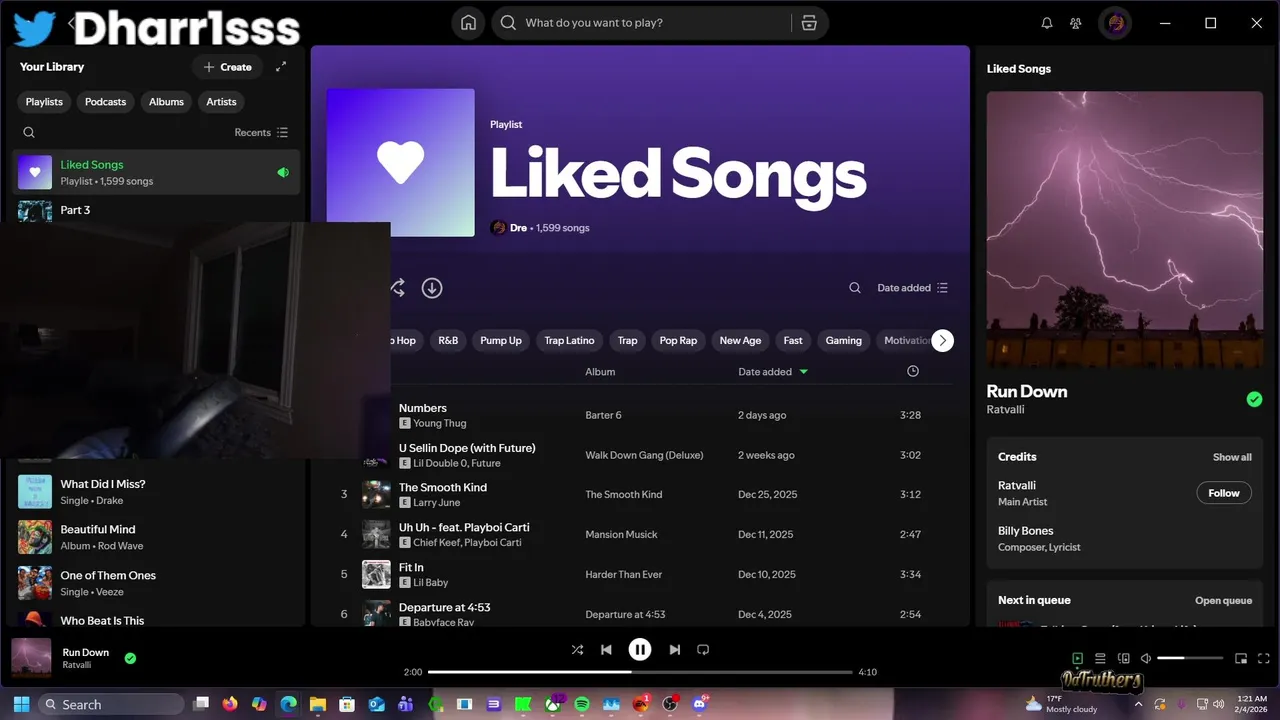Open the profile avatar menu

click(x=1115, y=23)
